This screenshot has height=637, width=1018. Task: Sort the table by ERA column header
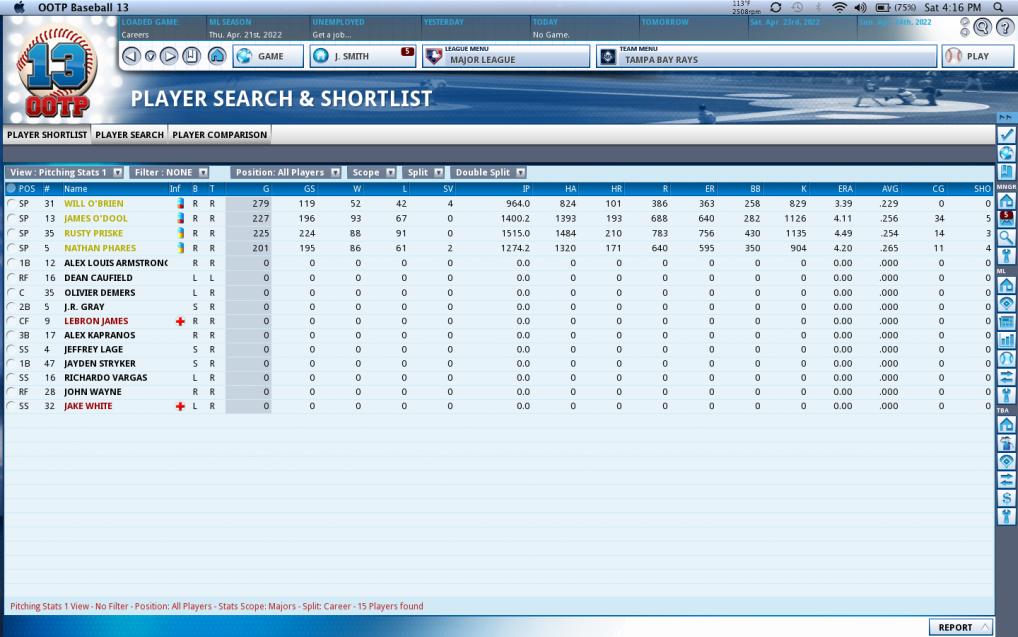click(x=843, y=188)
